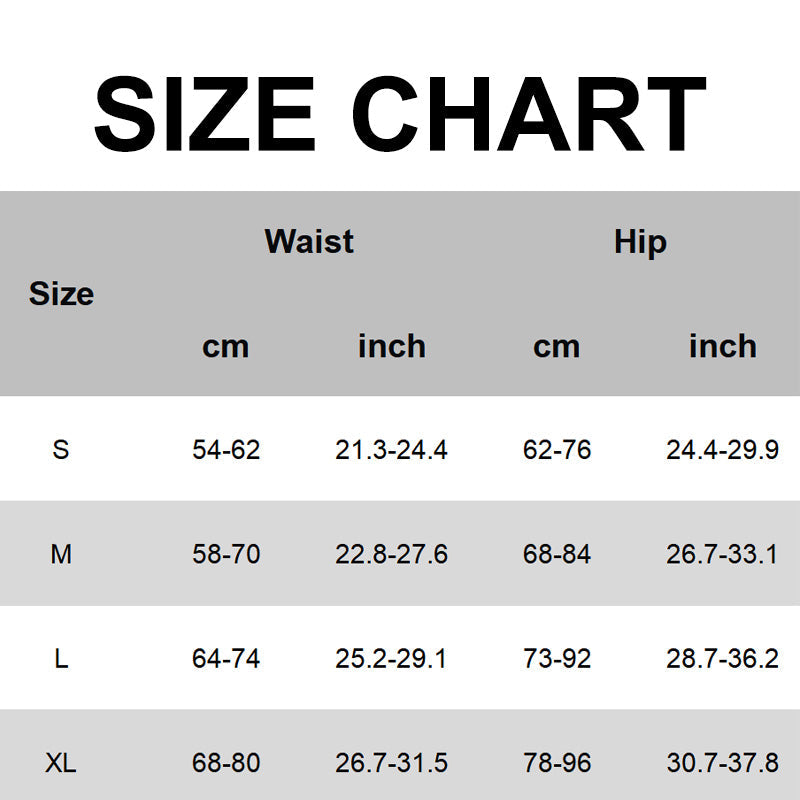Click hip inch value 30.7-37.8
The height and width of the screenshot is (800, 800).
click(722, 764)
